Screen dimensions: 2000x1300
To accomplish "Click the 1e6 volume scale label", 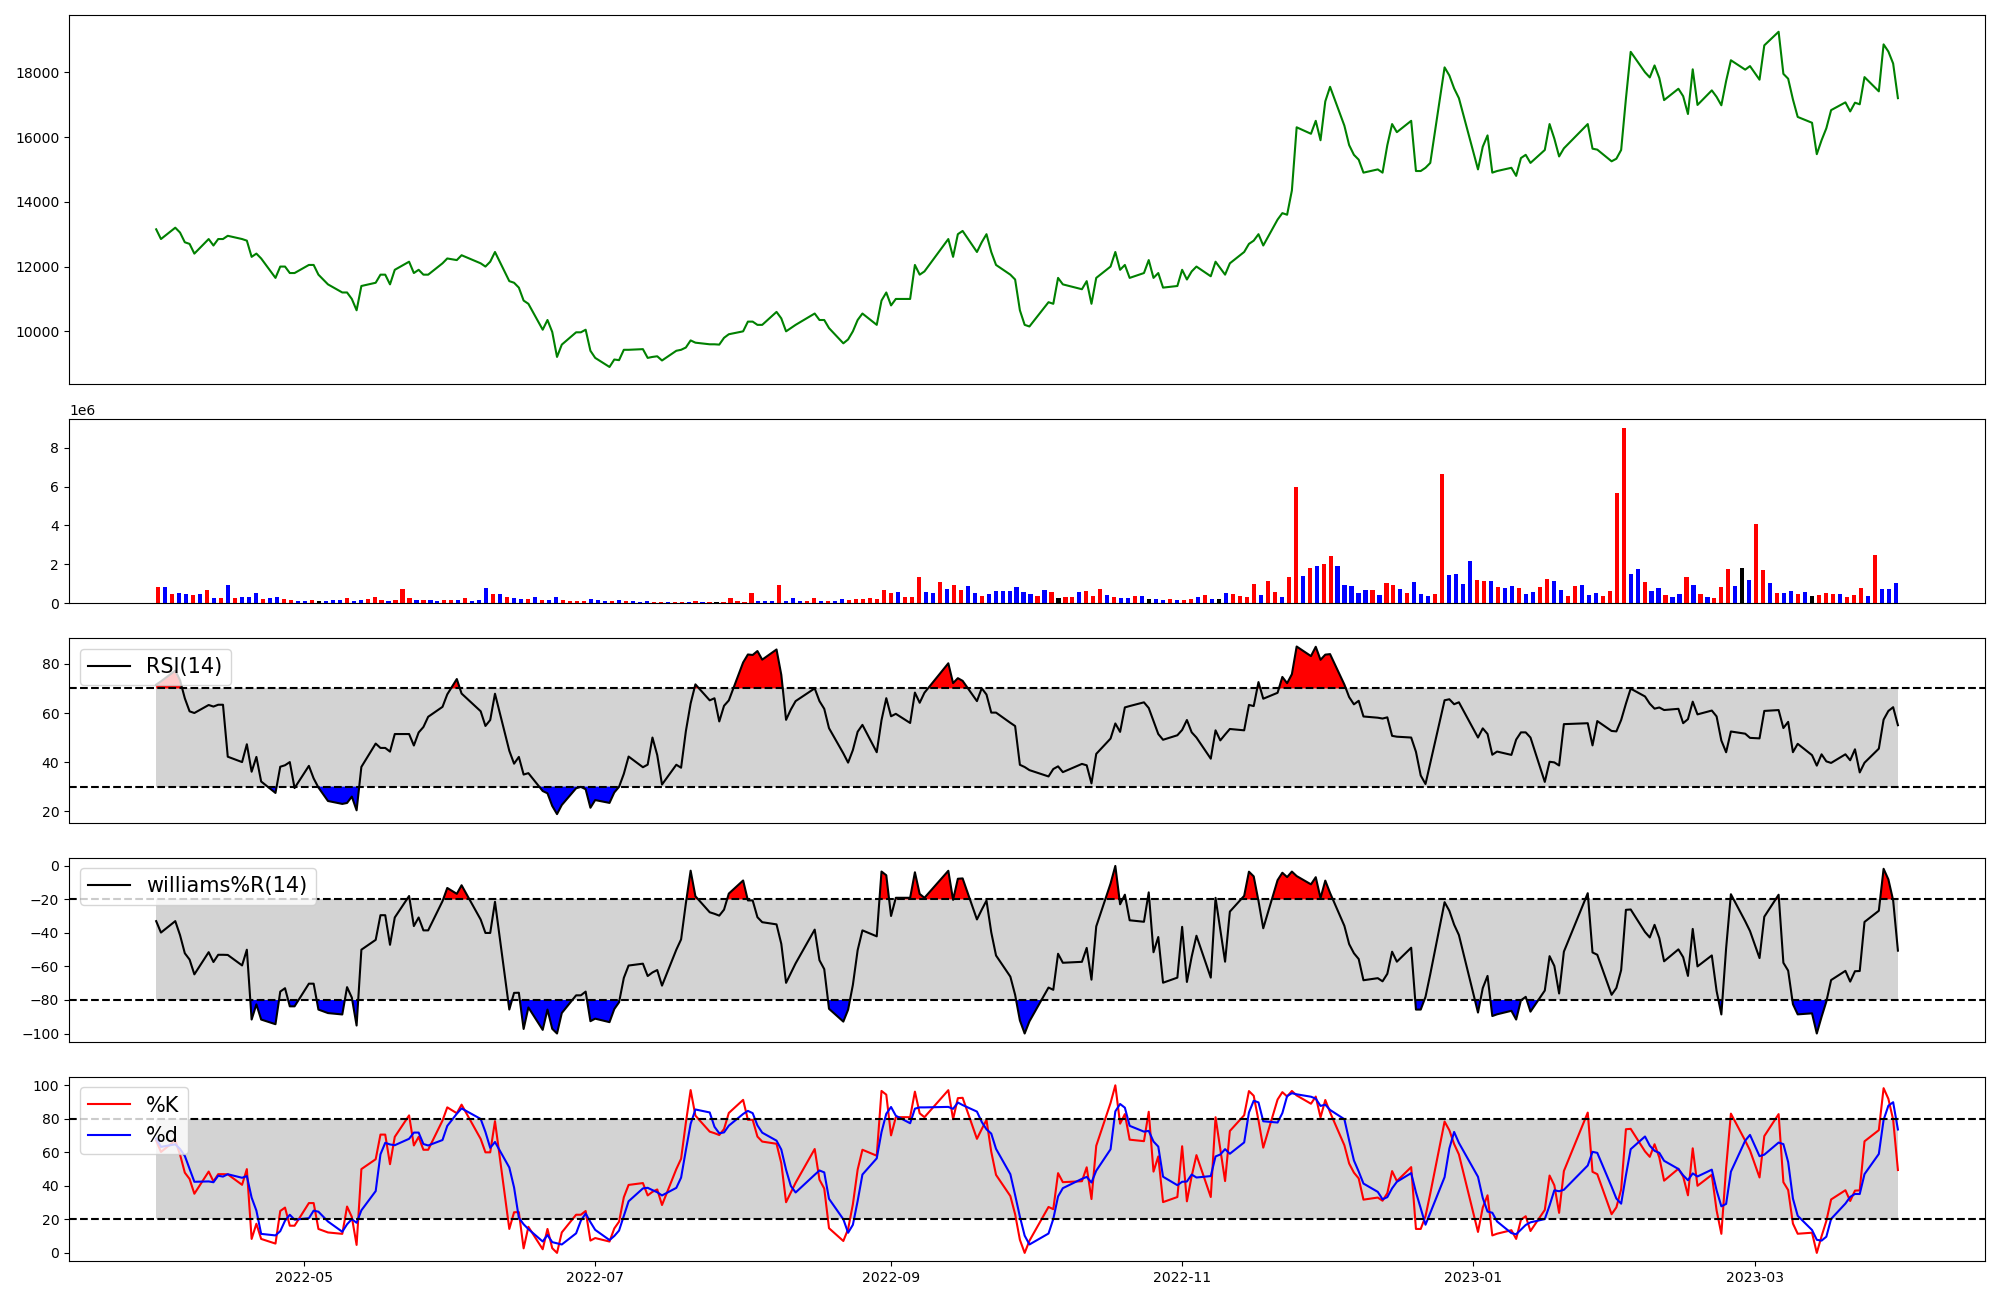I will 82,410.
